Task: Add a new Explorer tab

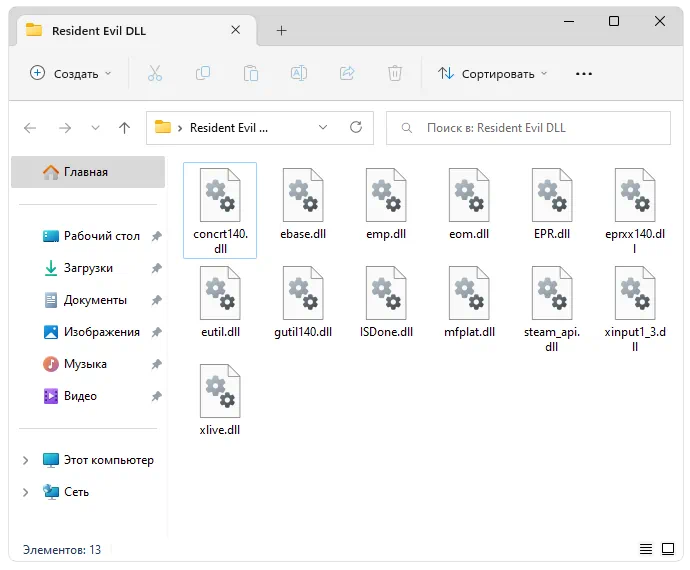Action: coord(281,30)
